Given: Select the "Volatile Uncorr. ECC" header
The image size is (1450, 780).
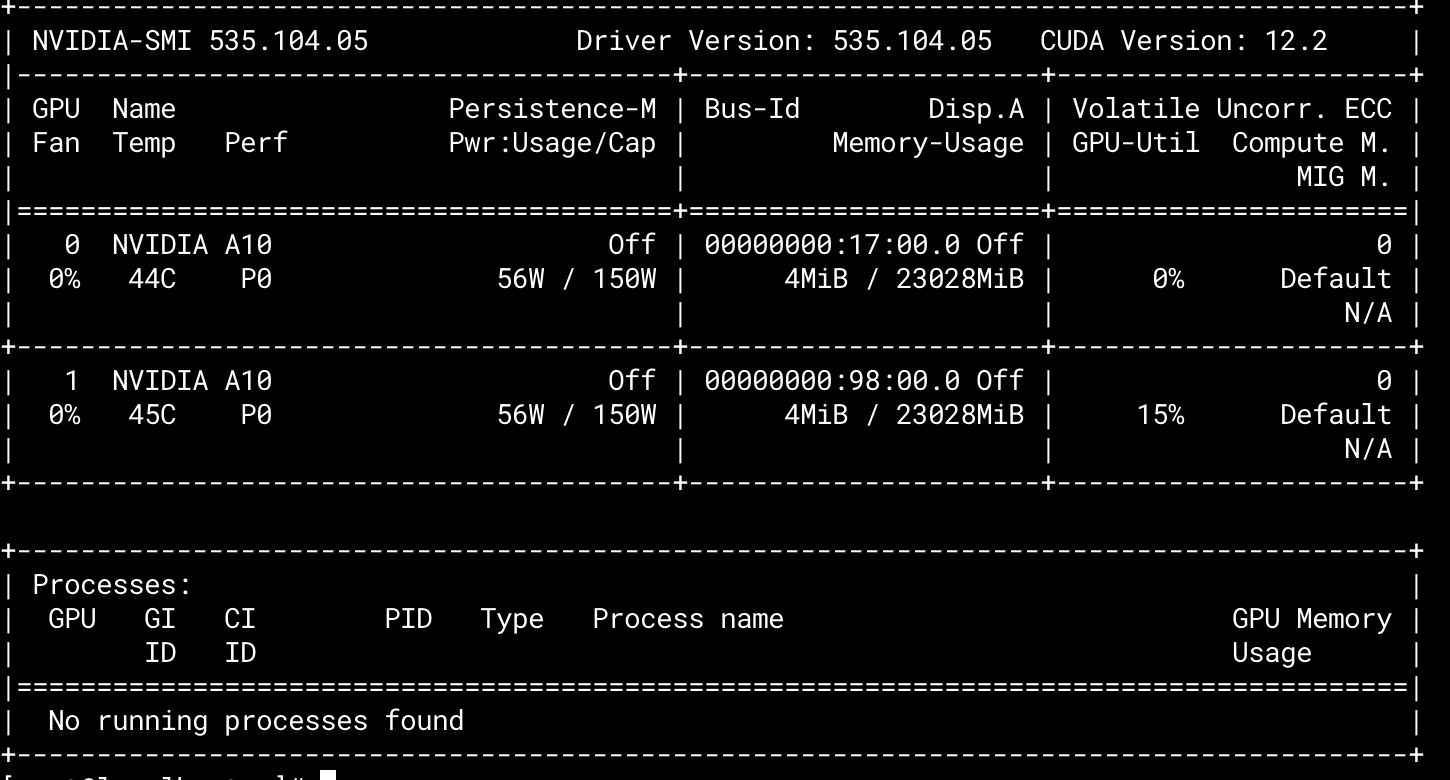Looking at the screenshot, I should tap(1232, 109).
